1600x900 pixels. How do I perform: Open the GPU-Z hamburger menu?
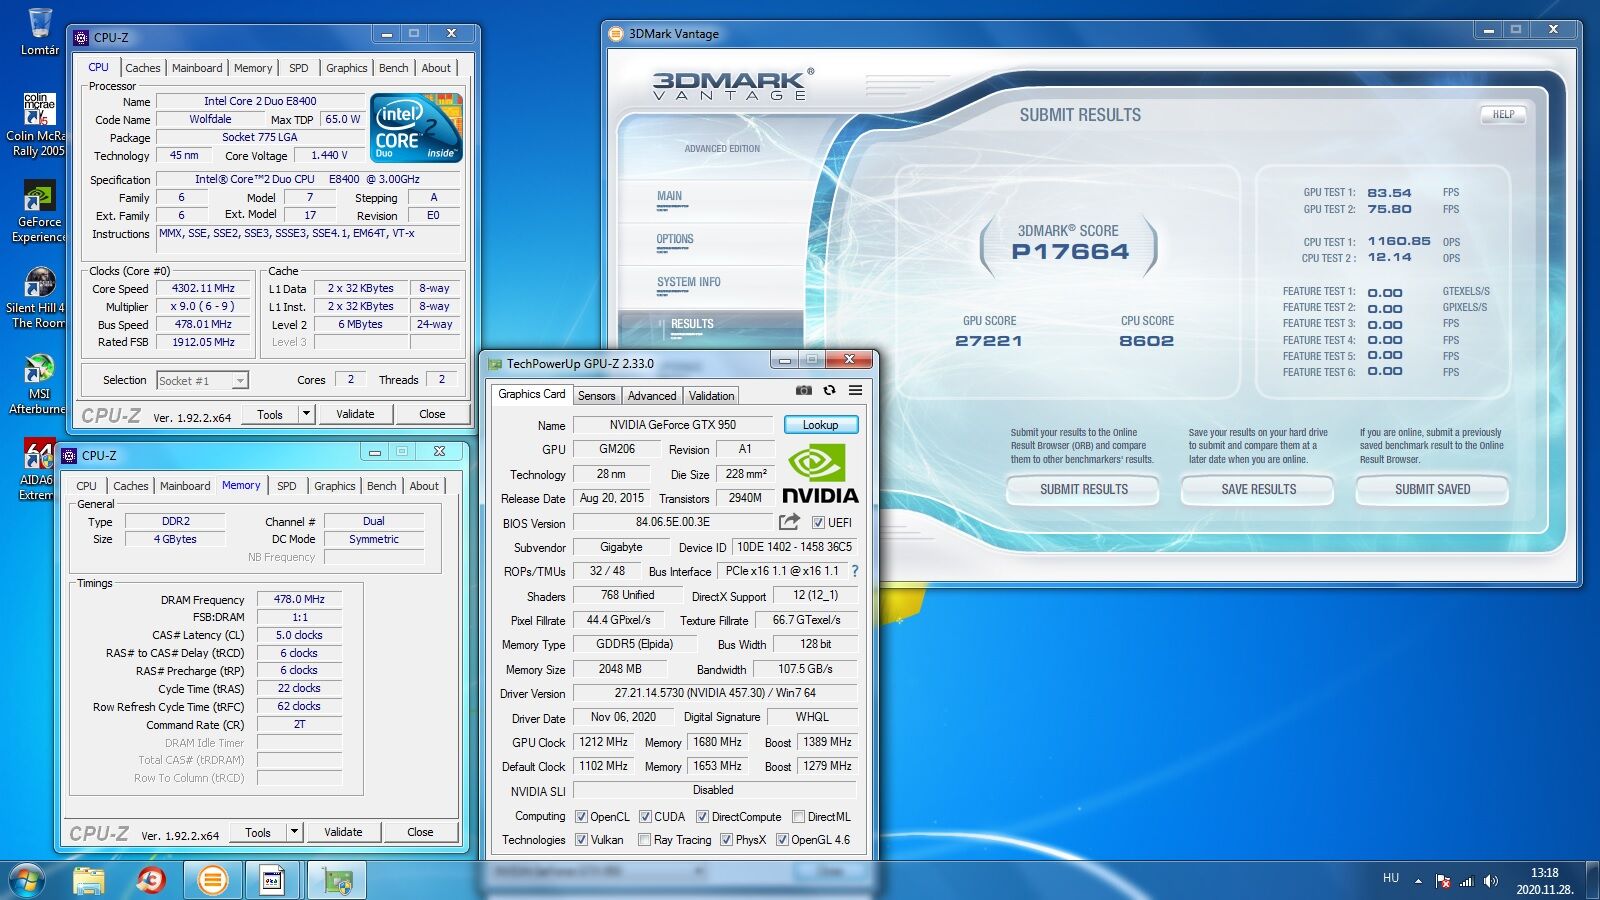[855, 391]
